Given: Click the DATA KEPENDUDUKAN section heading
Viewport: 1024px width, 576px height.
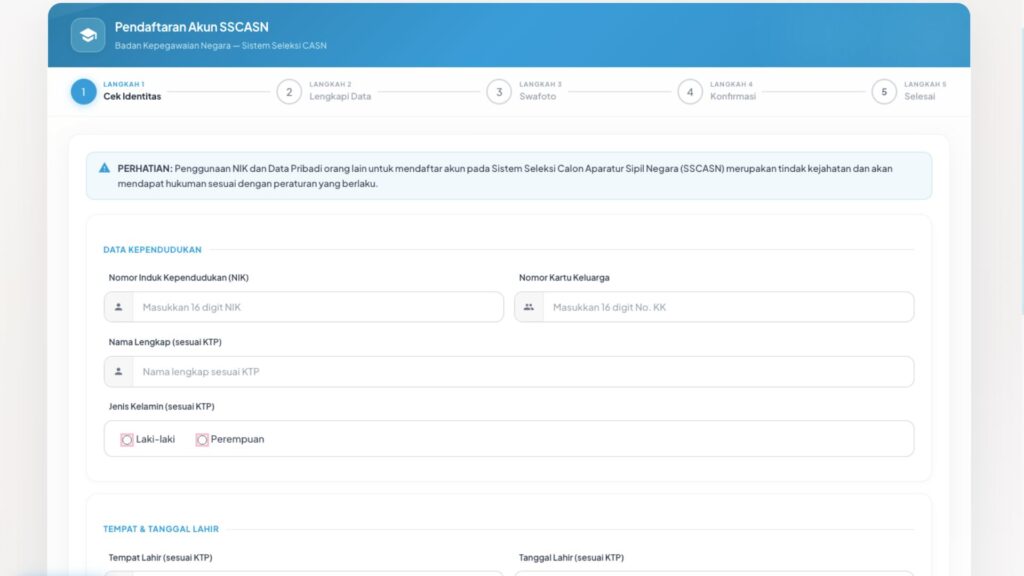Looking at the screenshot, I should (152, 249).
